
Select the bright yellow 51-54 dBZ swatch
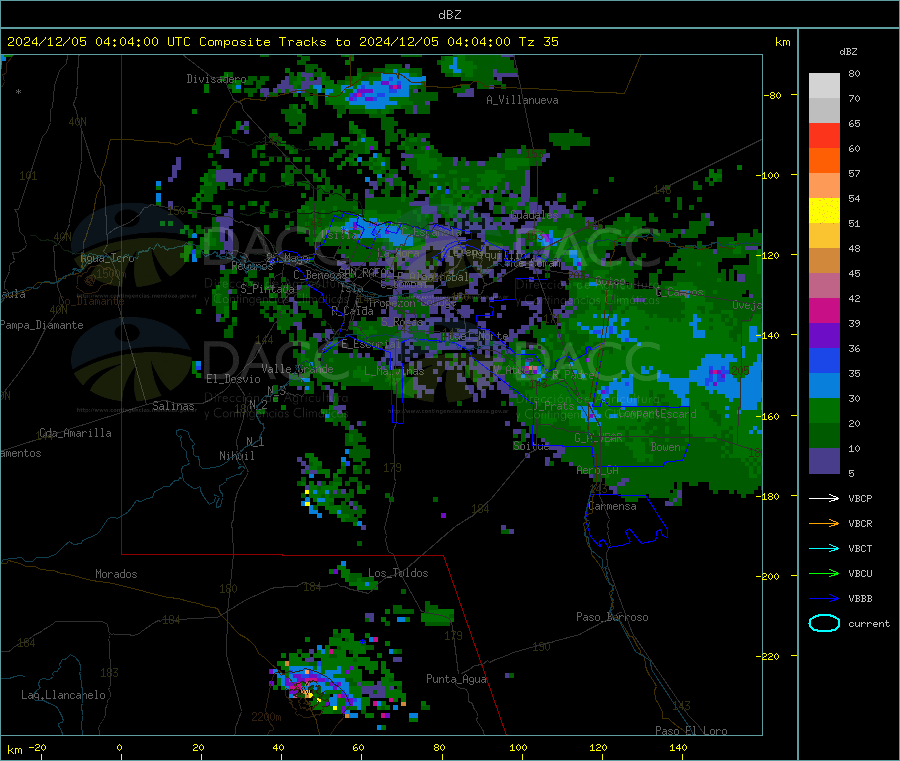pyautogui.click(x=824, y=211)
